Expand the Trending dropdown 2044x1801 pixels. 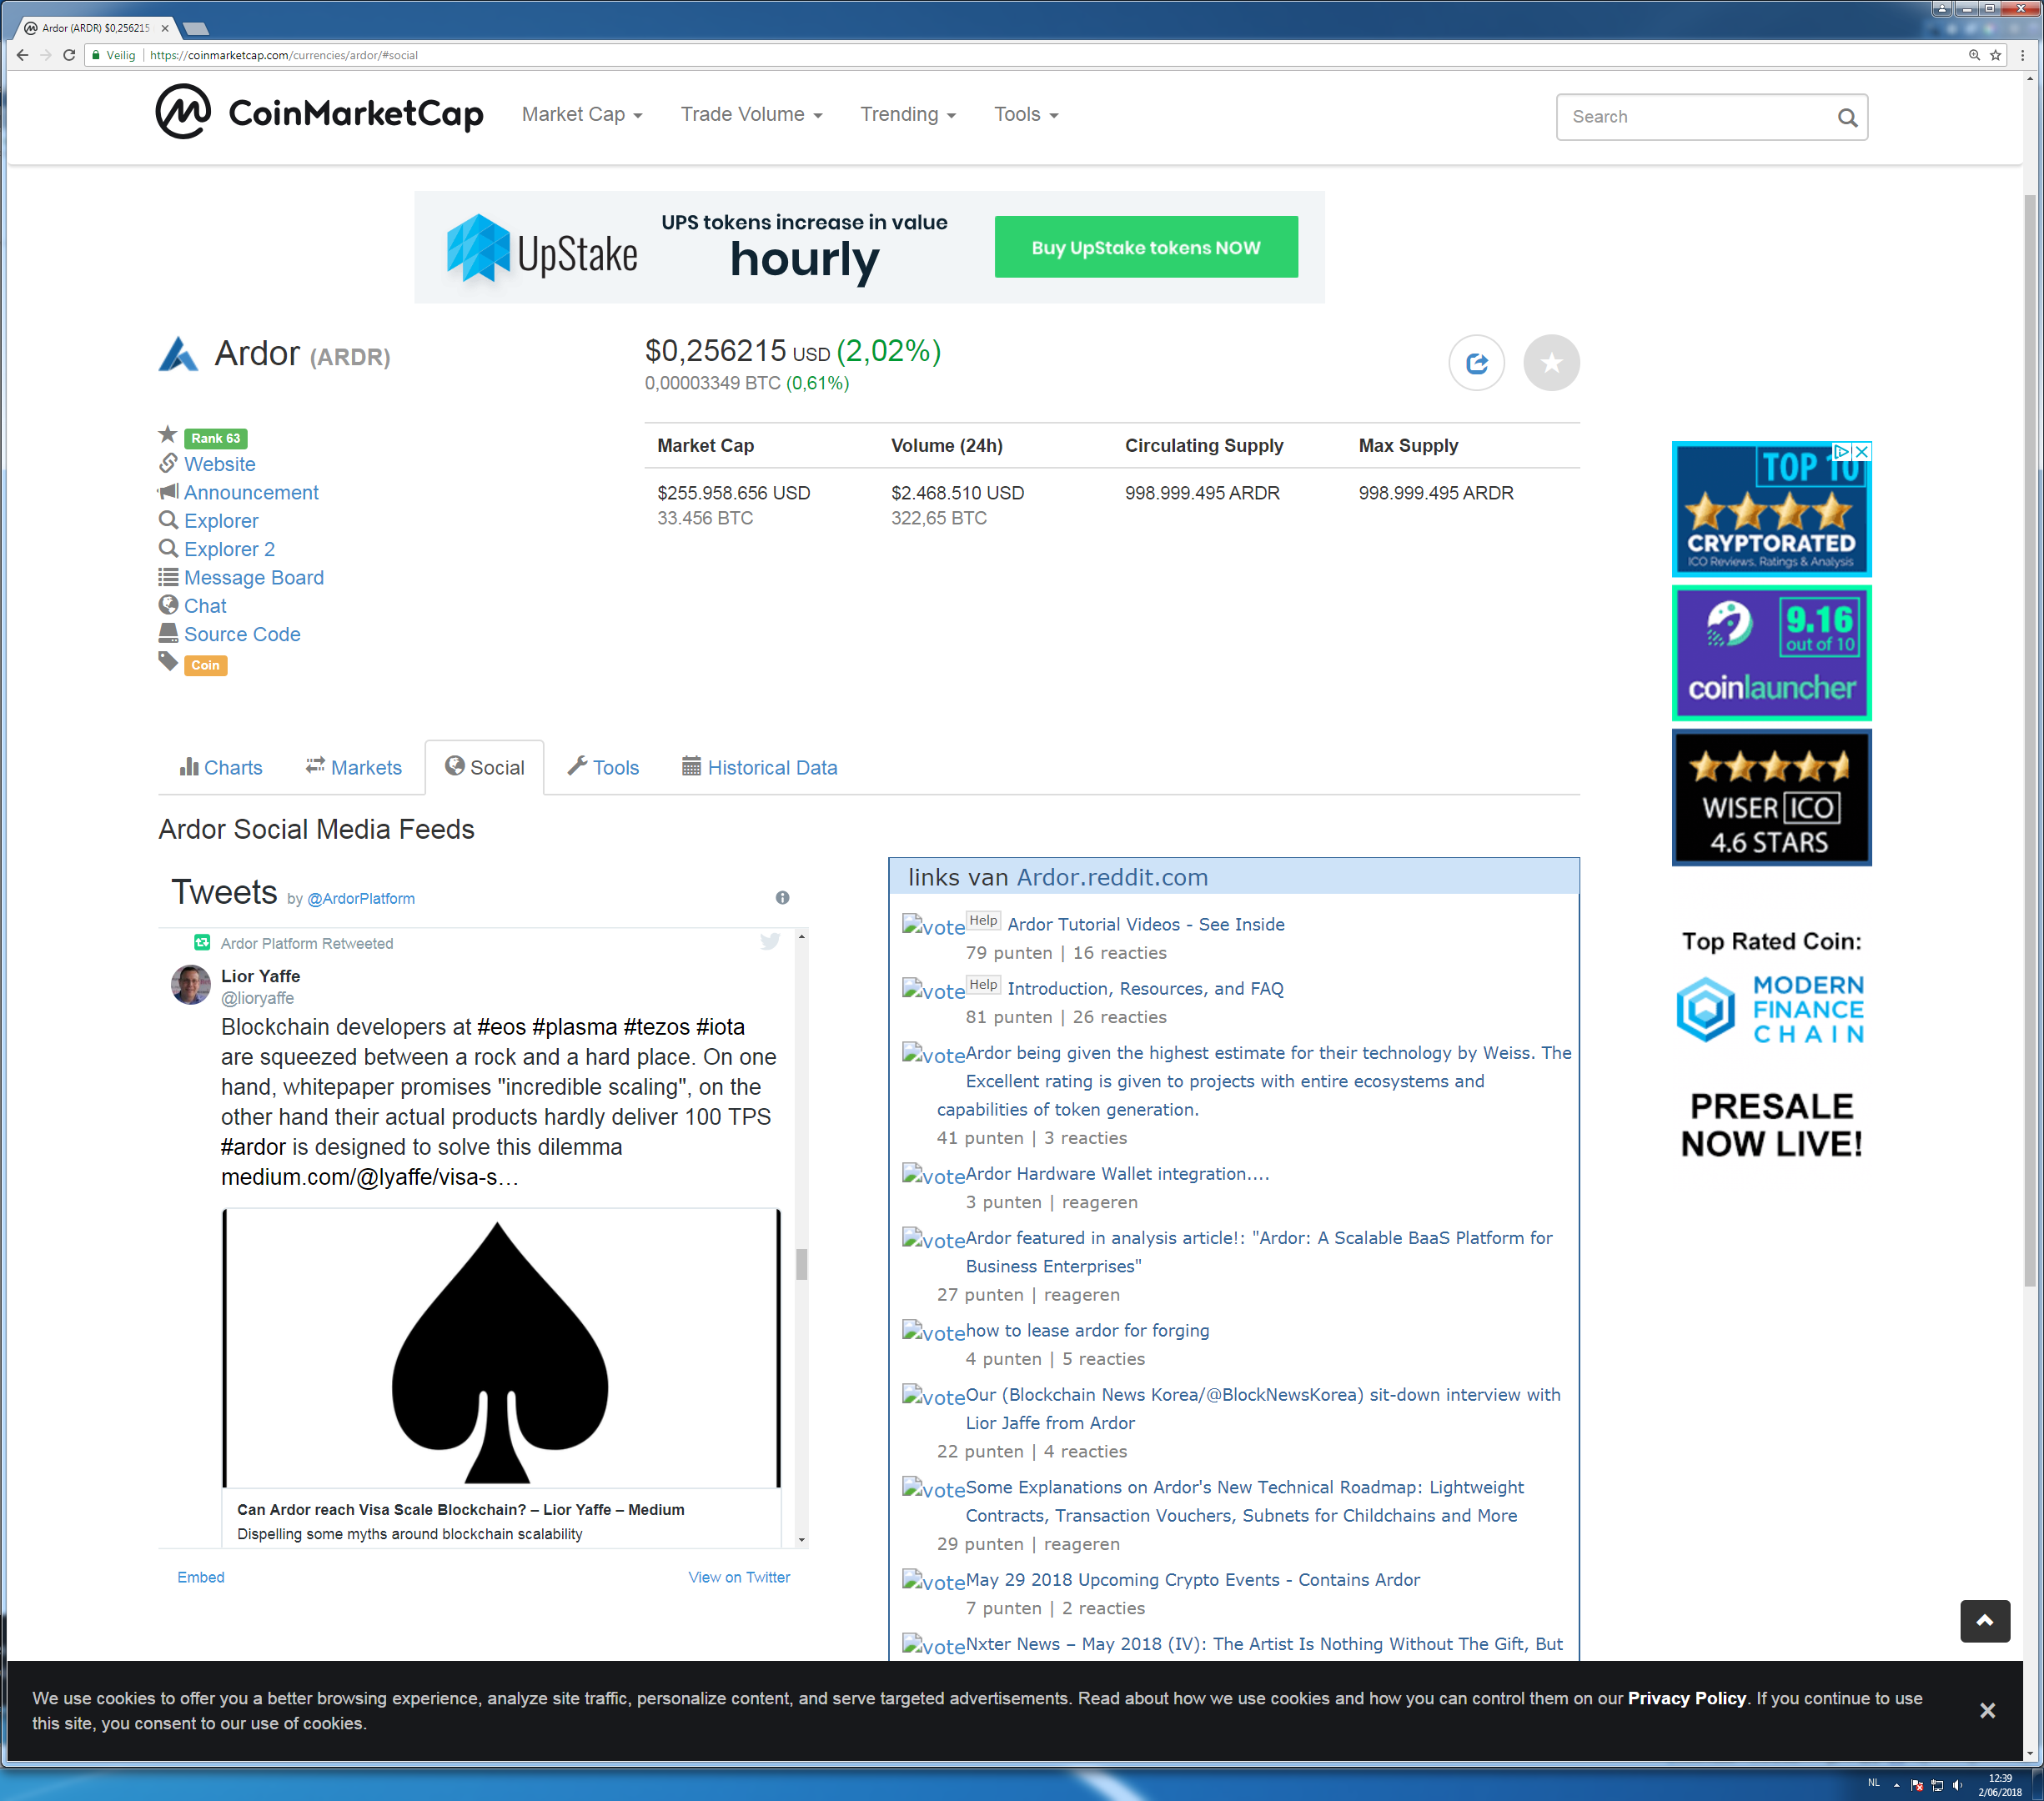pyautogui.click(x=906, y=114)
